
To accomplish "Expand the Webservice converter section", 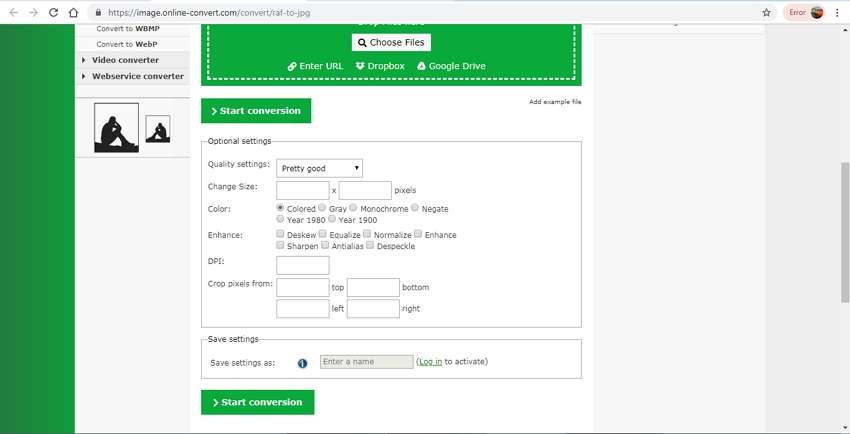I will [137, 76].
